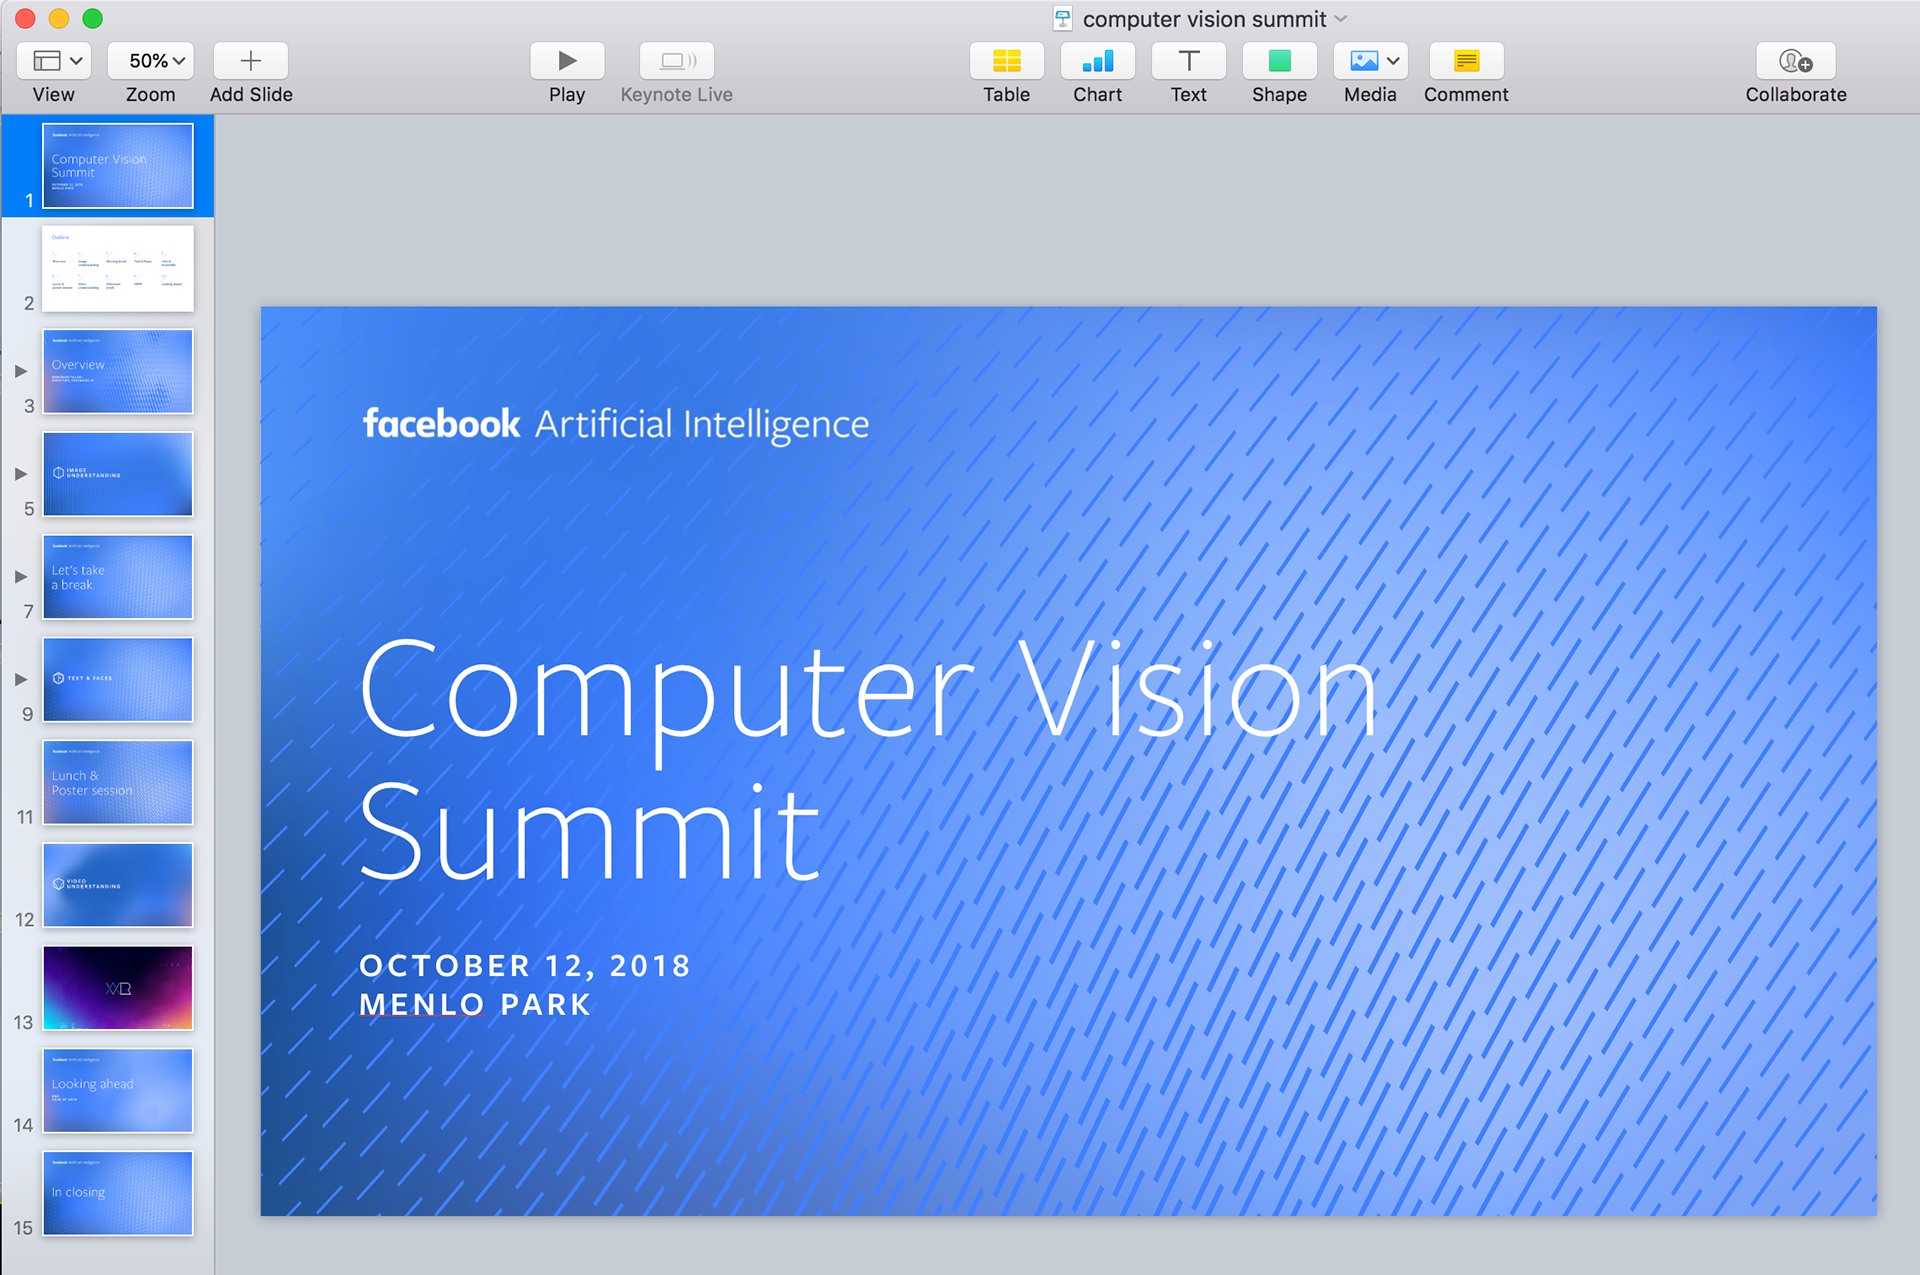The height and width of the screenshot is (1275, 1920).
Task: Click the Comment label
Action: click(x=1467, y=95)
